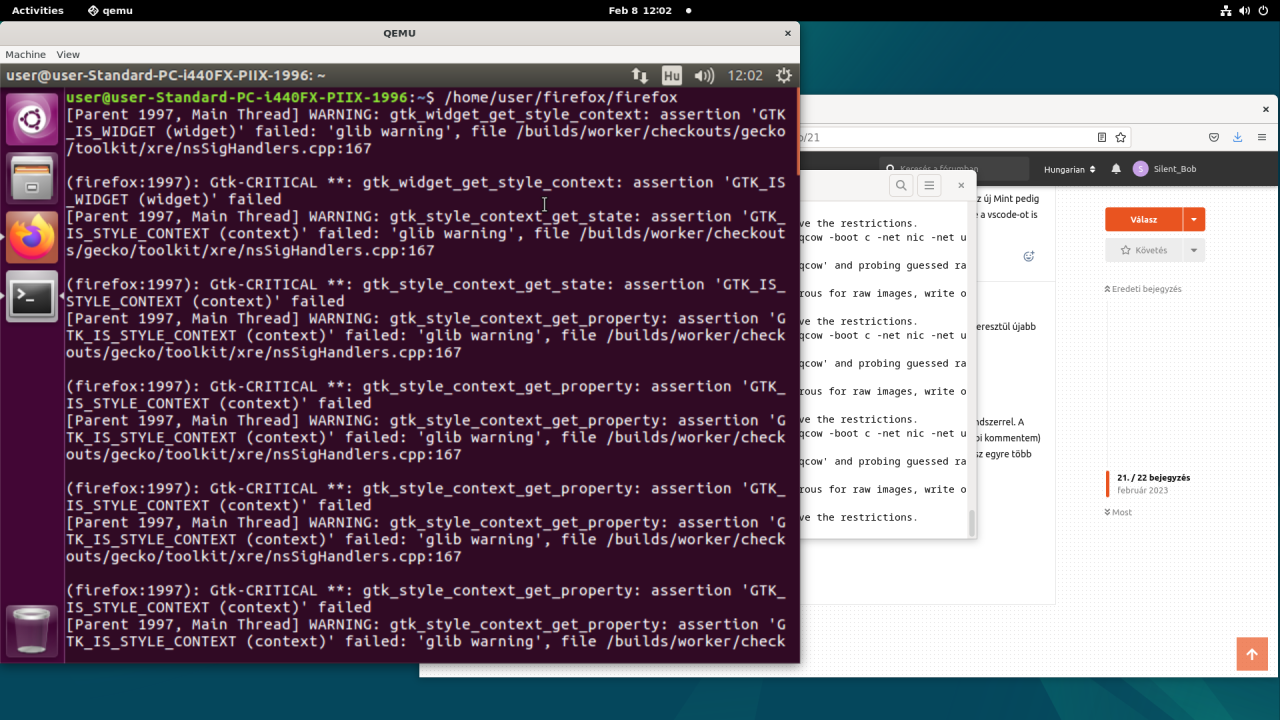
Task: Toggle reader view in Firefox address bar
Action: [x=1102, y=137]
